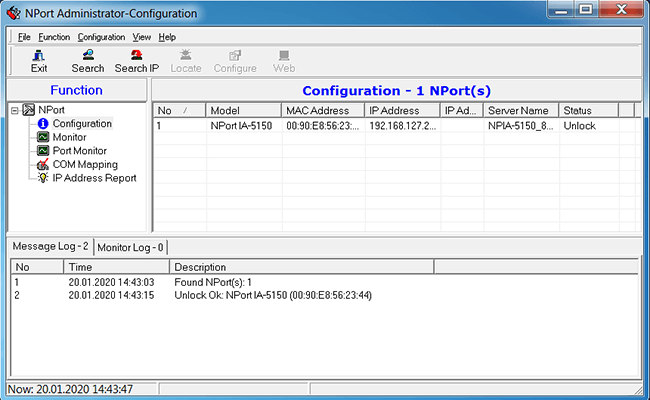
Task: Maximize the NPort Administrator window
Action: [586, 10]
